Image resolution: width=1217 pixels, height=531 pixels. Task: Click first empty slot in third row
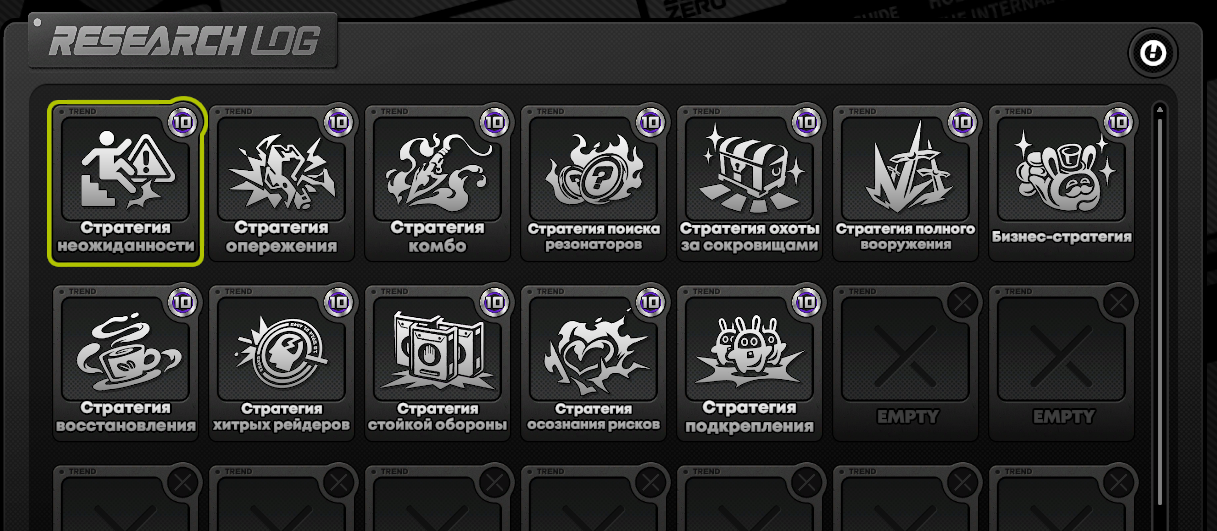click(126, 497)
